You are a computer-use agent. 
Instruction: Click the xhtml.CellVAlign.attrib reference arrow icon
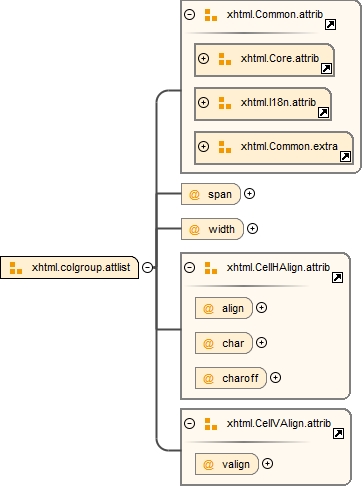coord(338,433)
